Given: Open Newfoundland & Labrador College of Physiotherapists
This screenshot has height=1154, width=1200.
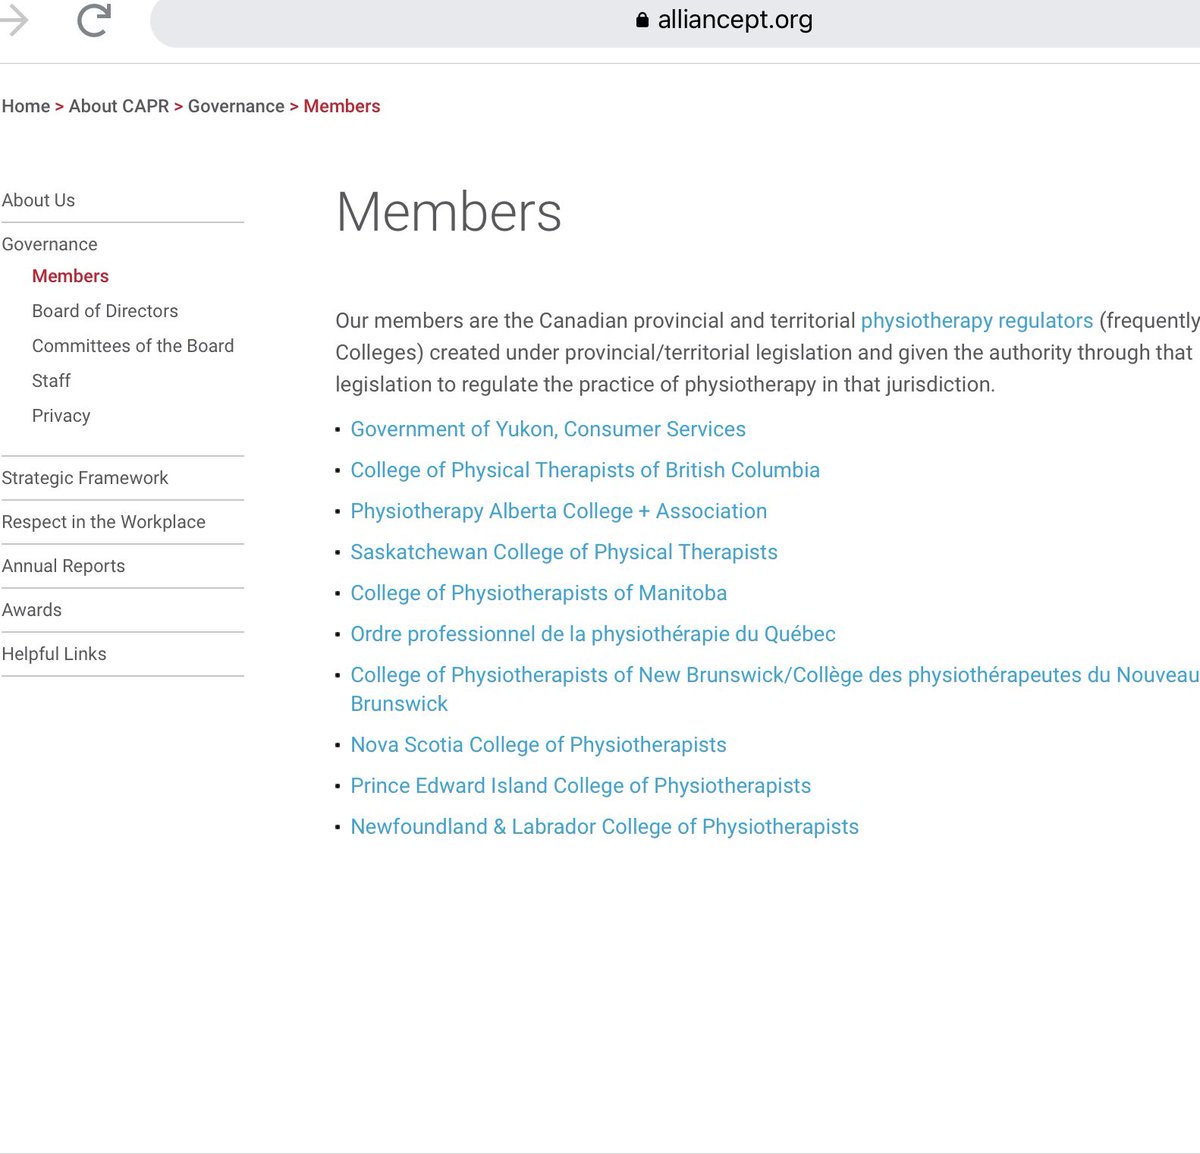Looking at the screenshot, I should click(604, 827).
